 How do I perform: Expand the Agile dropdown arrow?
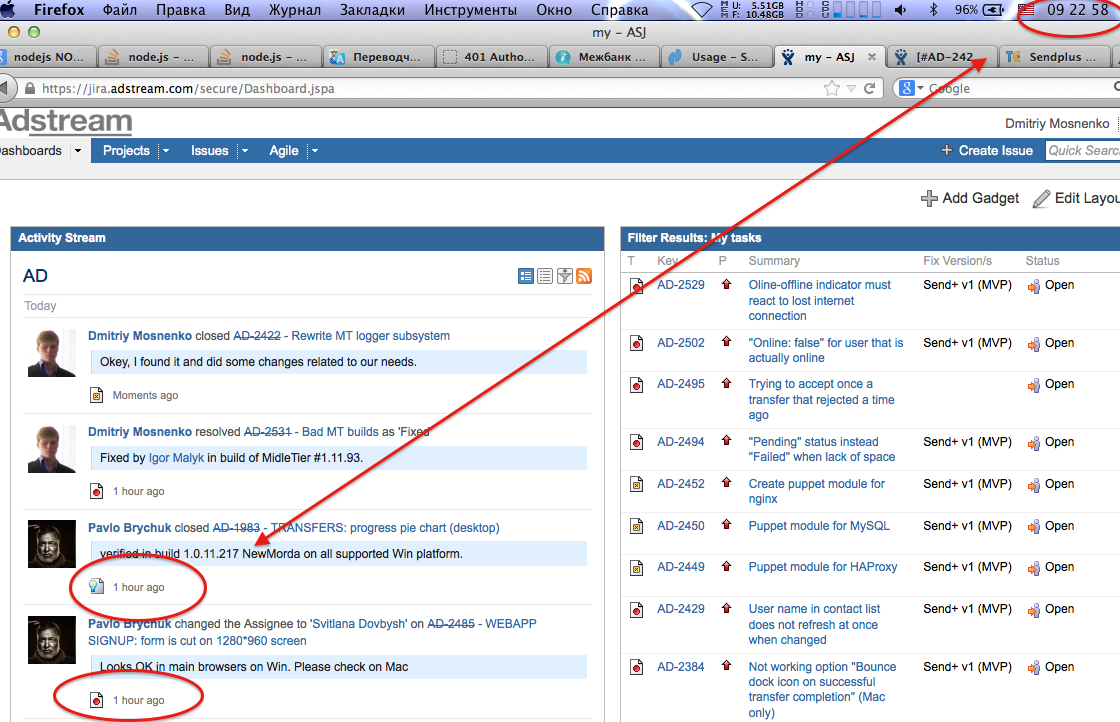pyautogui.click(x=314, y=151)
